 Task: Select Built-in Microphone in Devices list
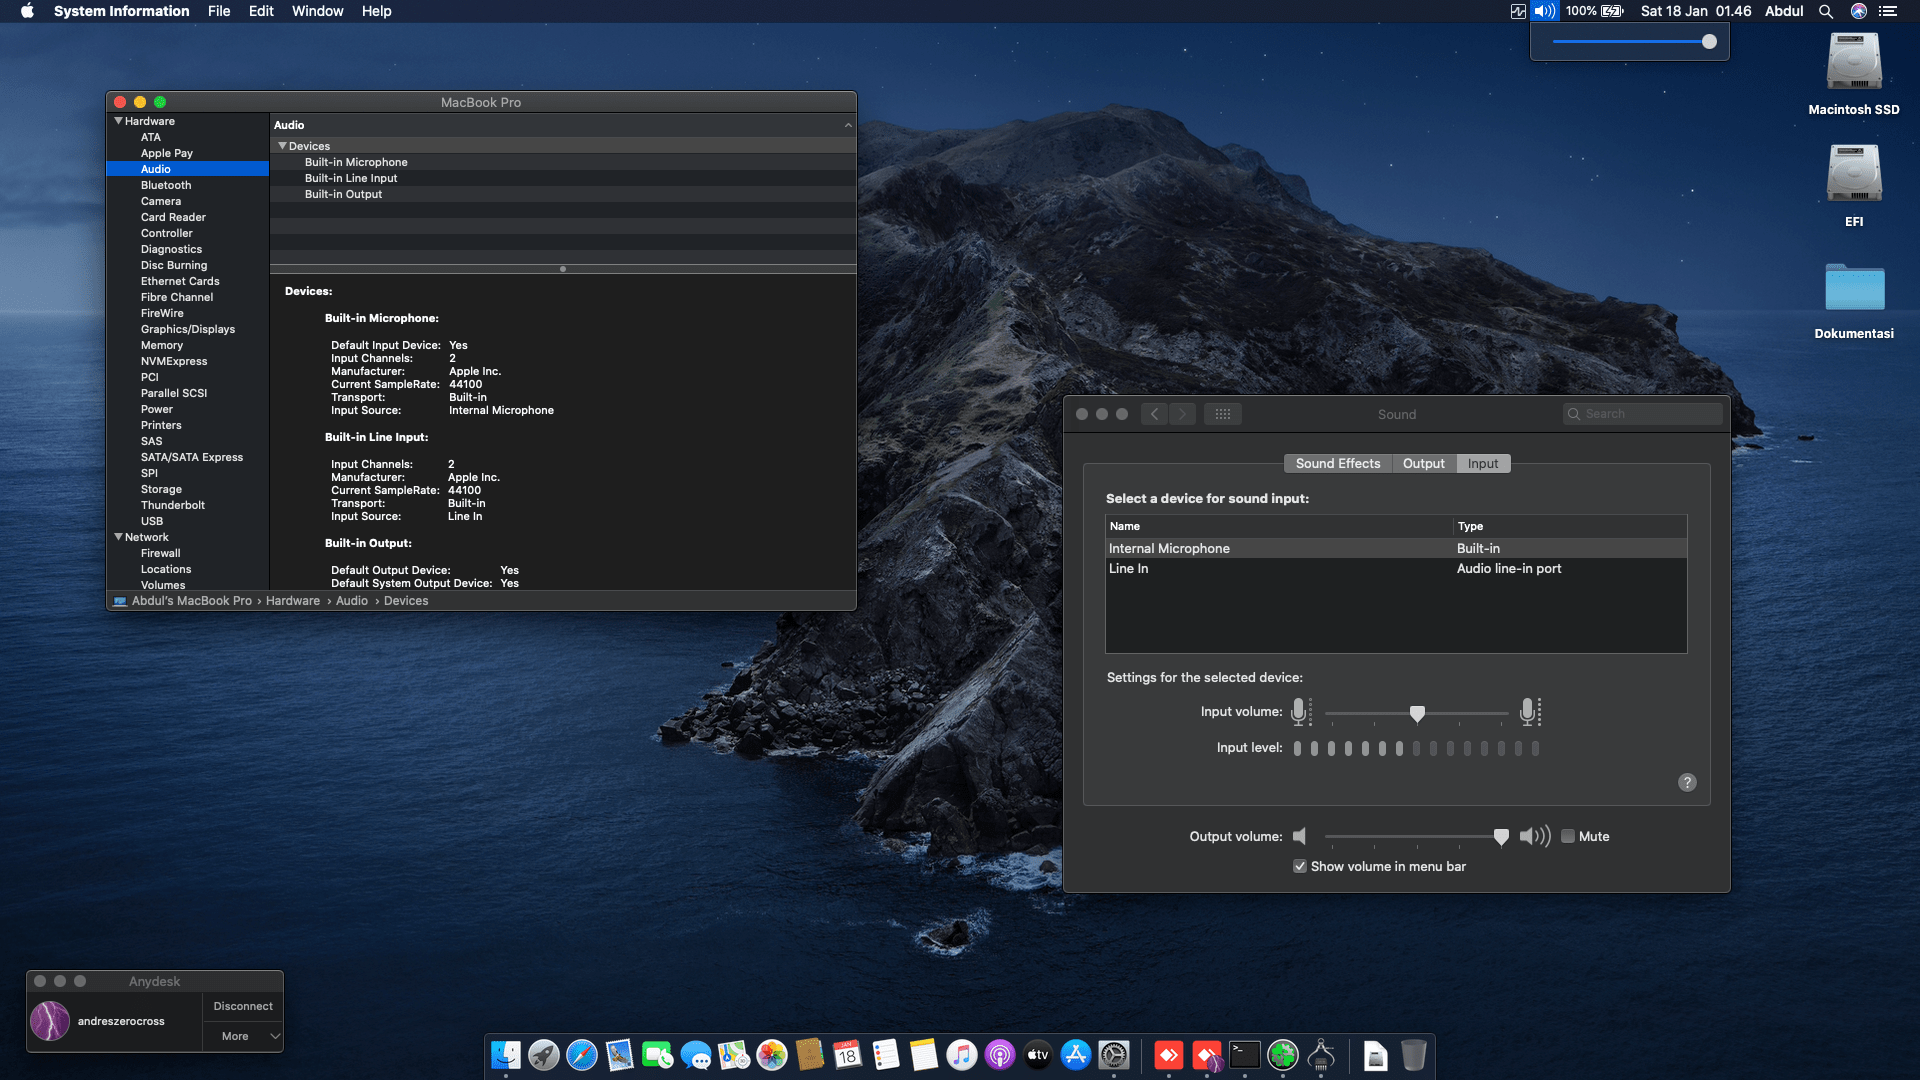click(x=563, y=162)
